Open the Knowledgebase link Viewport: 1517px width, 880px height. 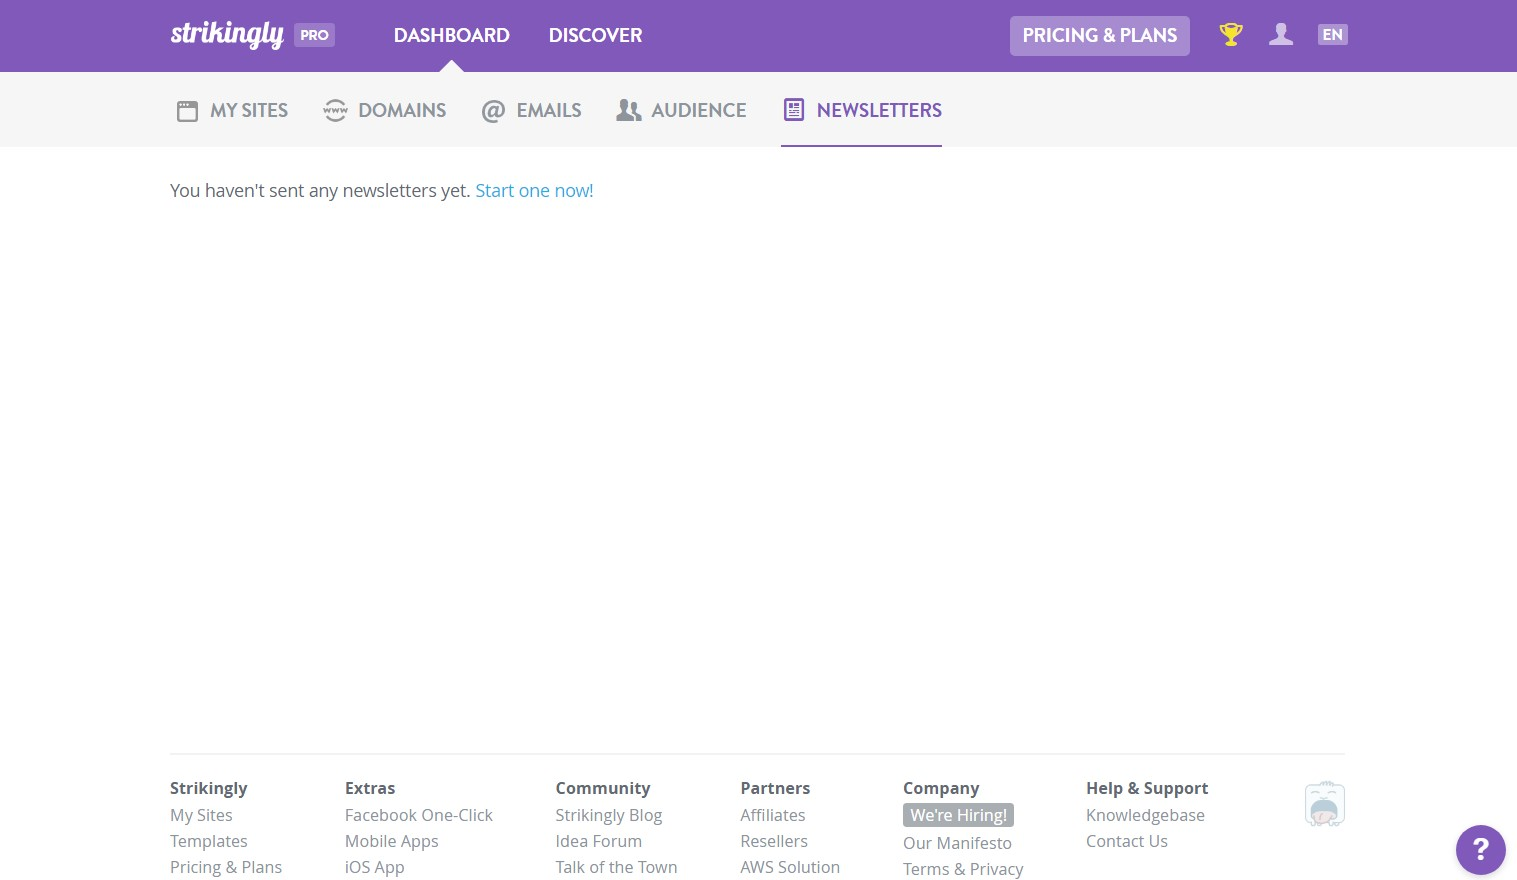tap(1145, 815)
